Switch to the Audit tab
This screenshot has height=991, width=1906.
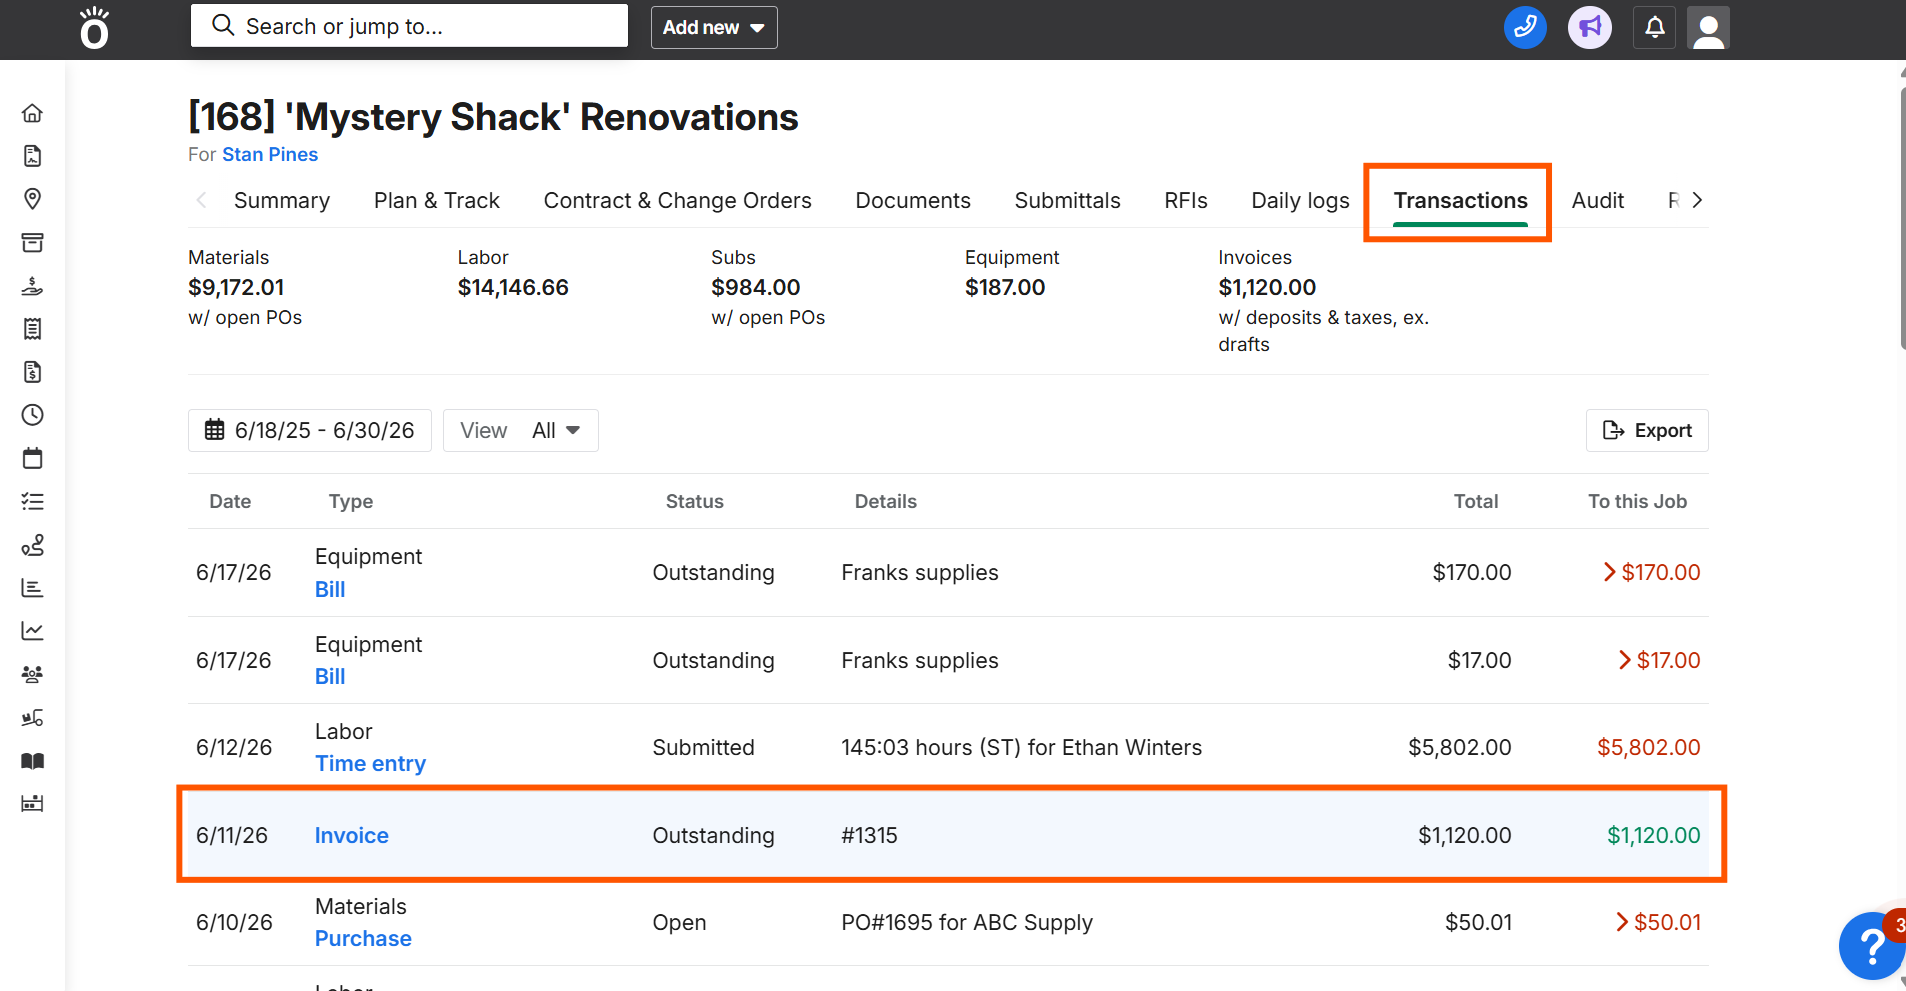point(1598,200)
